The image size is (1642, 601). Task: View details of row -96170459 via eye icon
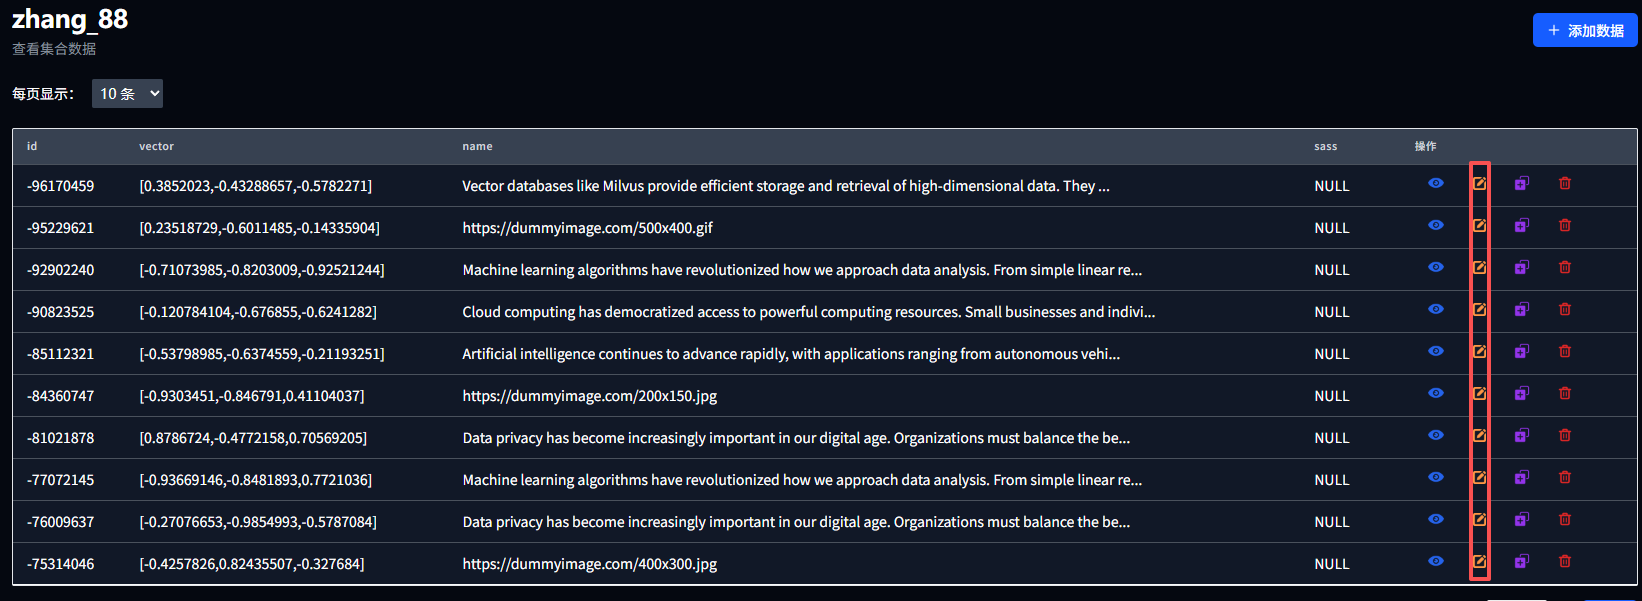tap(1436, 184)
